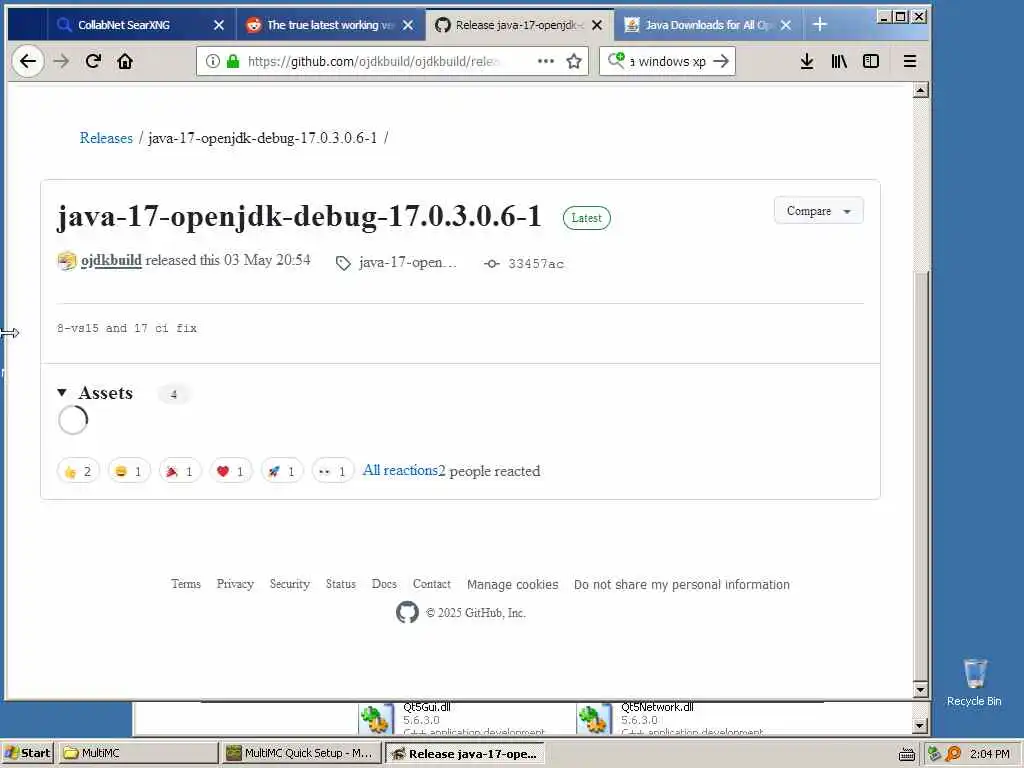Open page actions three-dot menu
1024x768 pixels.
(545, 61)
